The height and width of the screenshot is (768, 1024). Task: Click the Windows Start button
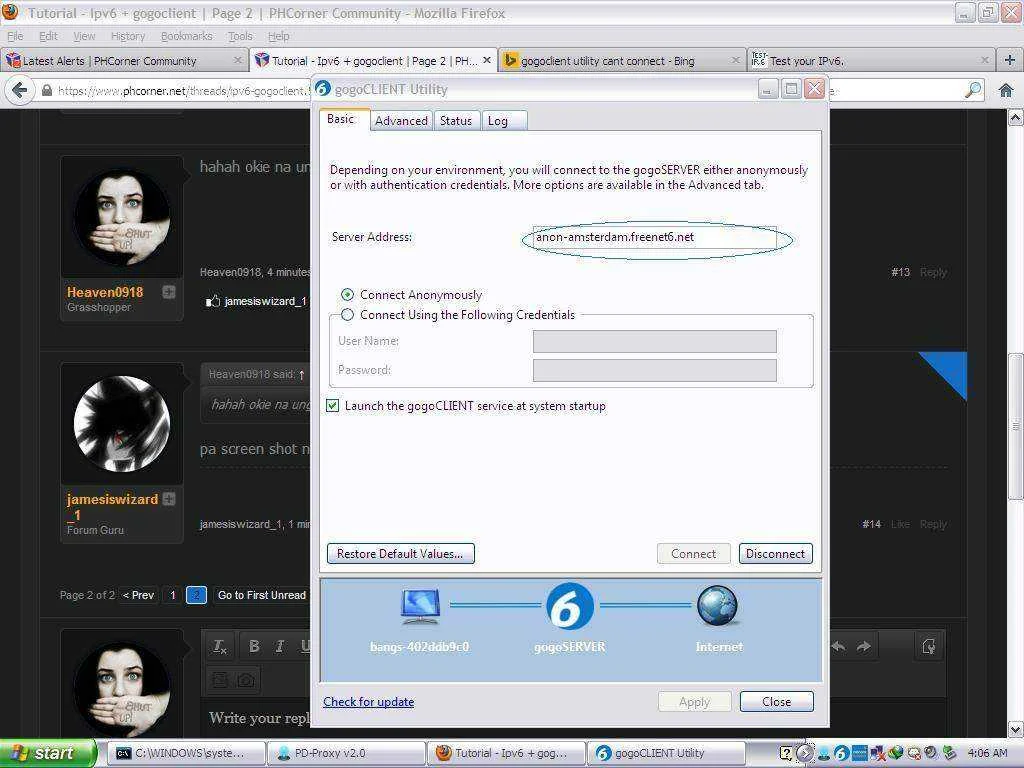[x=48, y=753]
